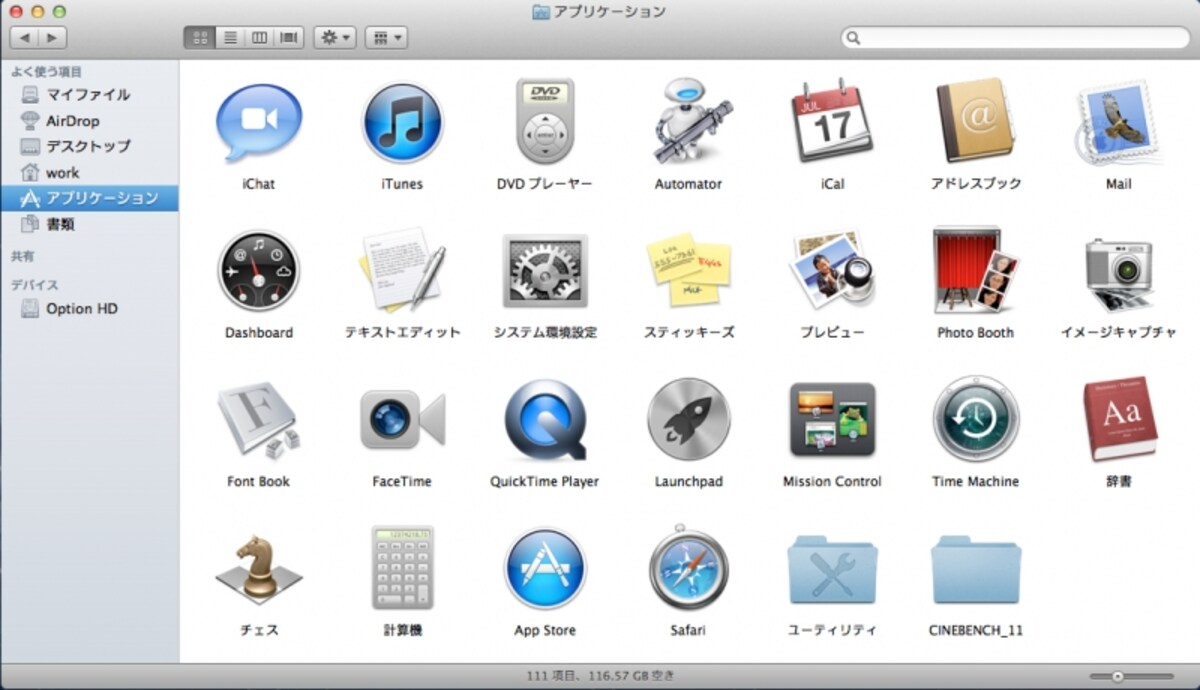Open the gear action dropdown menu

click(335, 37)
